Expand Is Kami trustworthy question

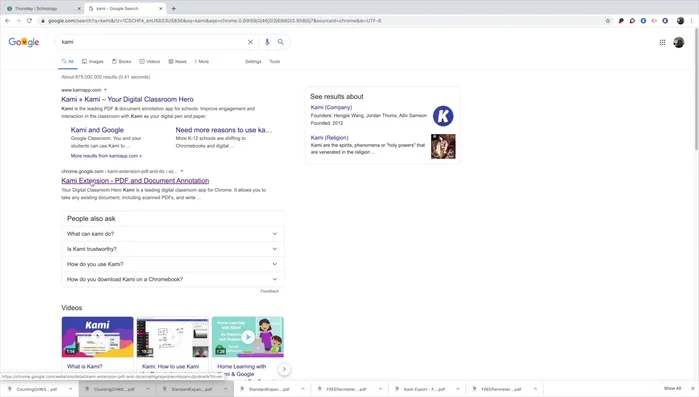click(173, 249)
